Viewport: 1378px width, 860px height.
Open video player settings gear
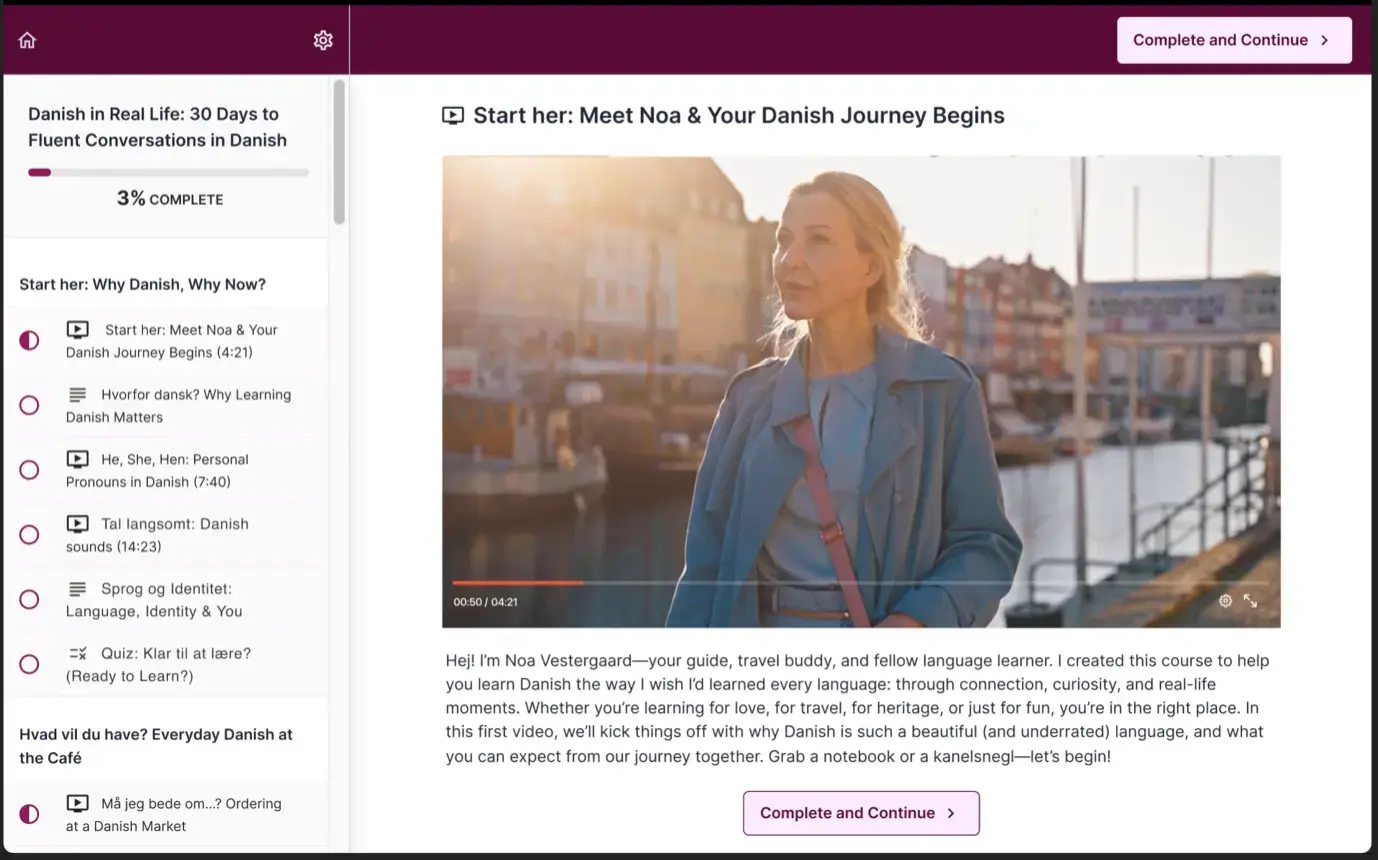(1225, 601)
